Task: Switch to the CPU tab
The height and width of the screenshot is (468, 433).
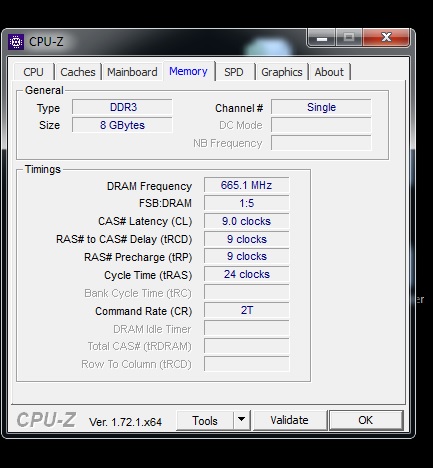Action: tap(33, 72)
